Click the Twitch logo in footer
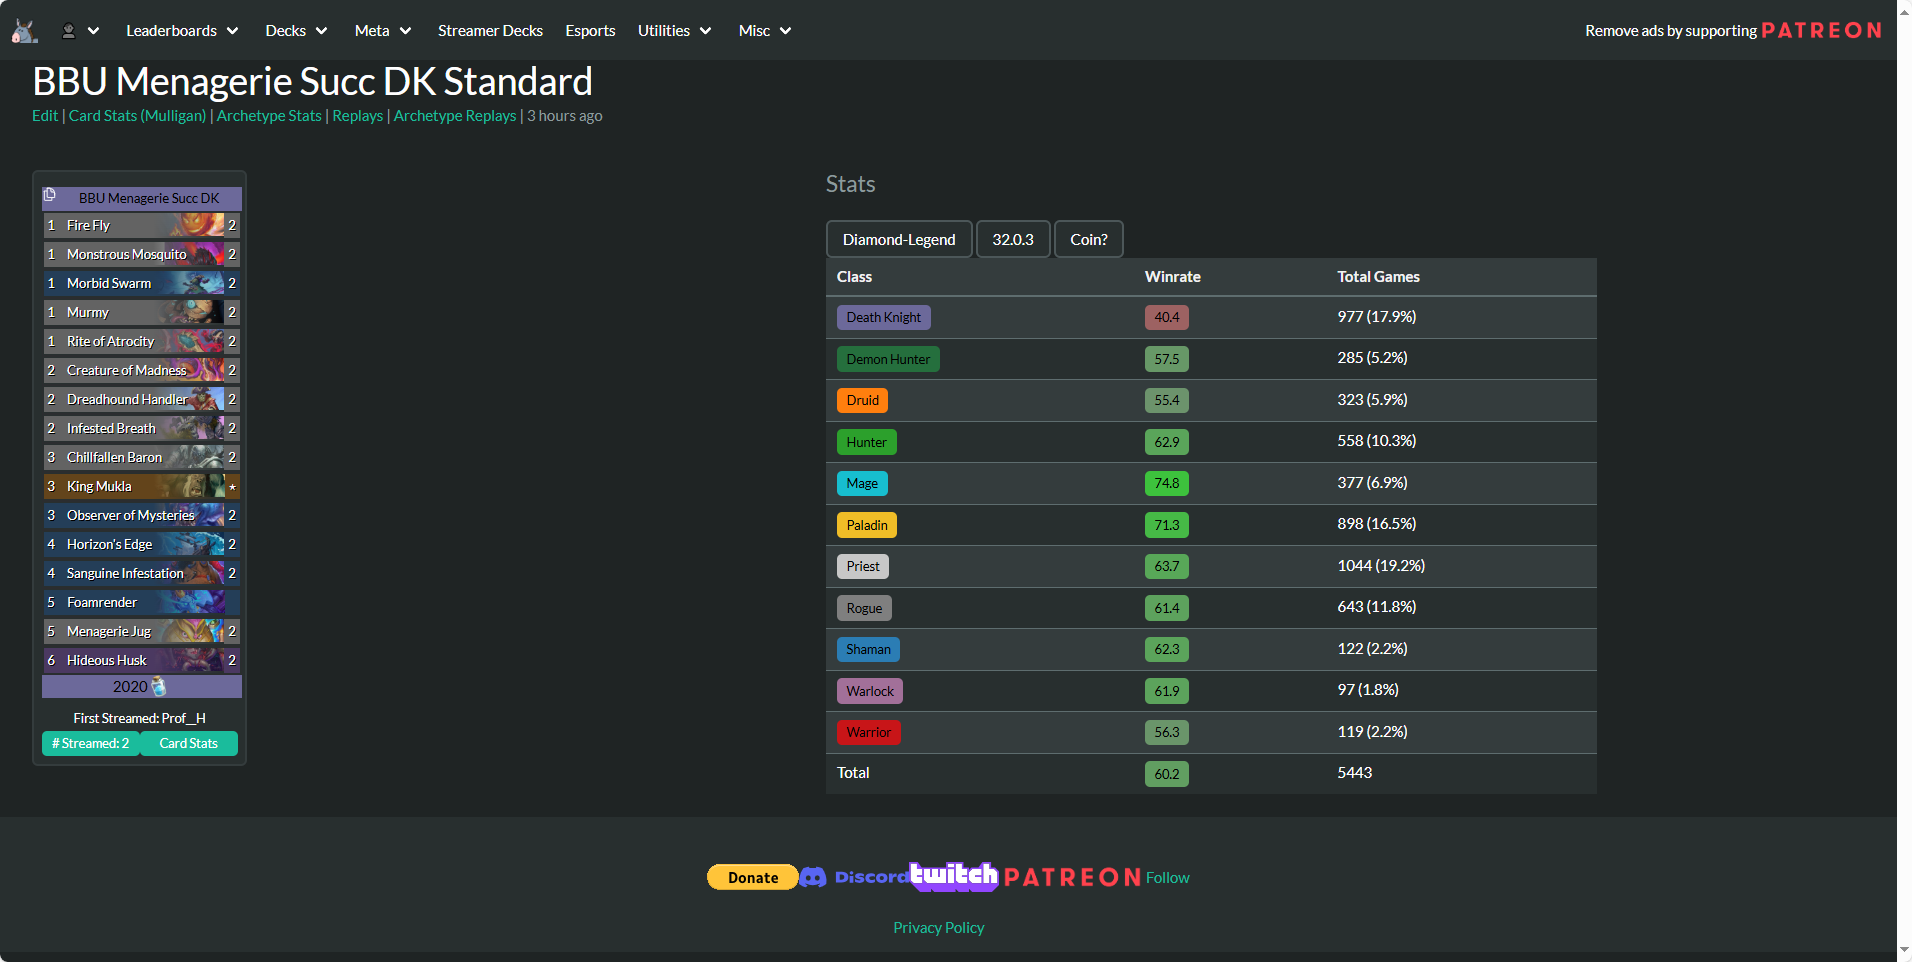 pyautogui.click(x=953, y=876)
